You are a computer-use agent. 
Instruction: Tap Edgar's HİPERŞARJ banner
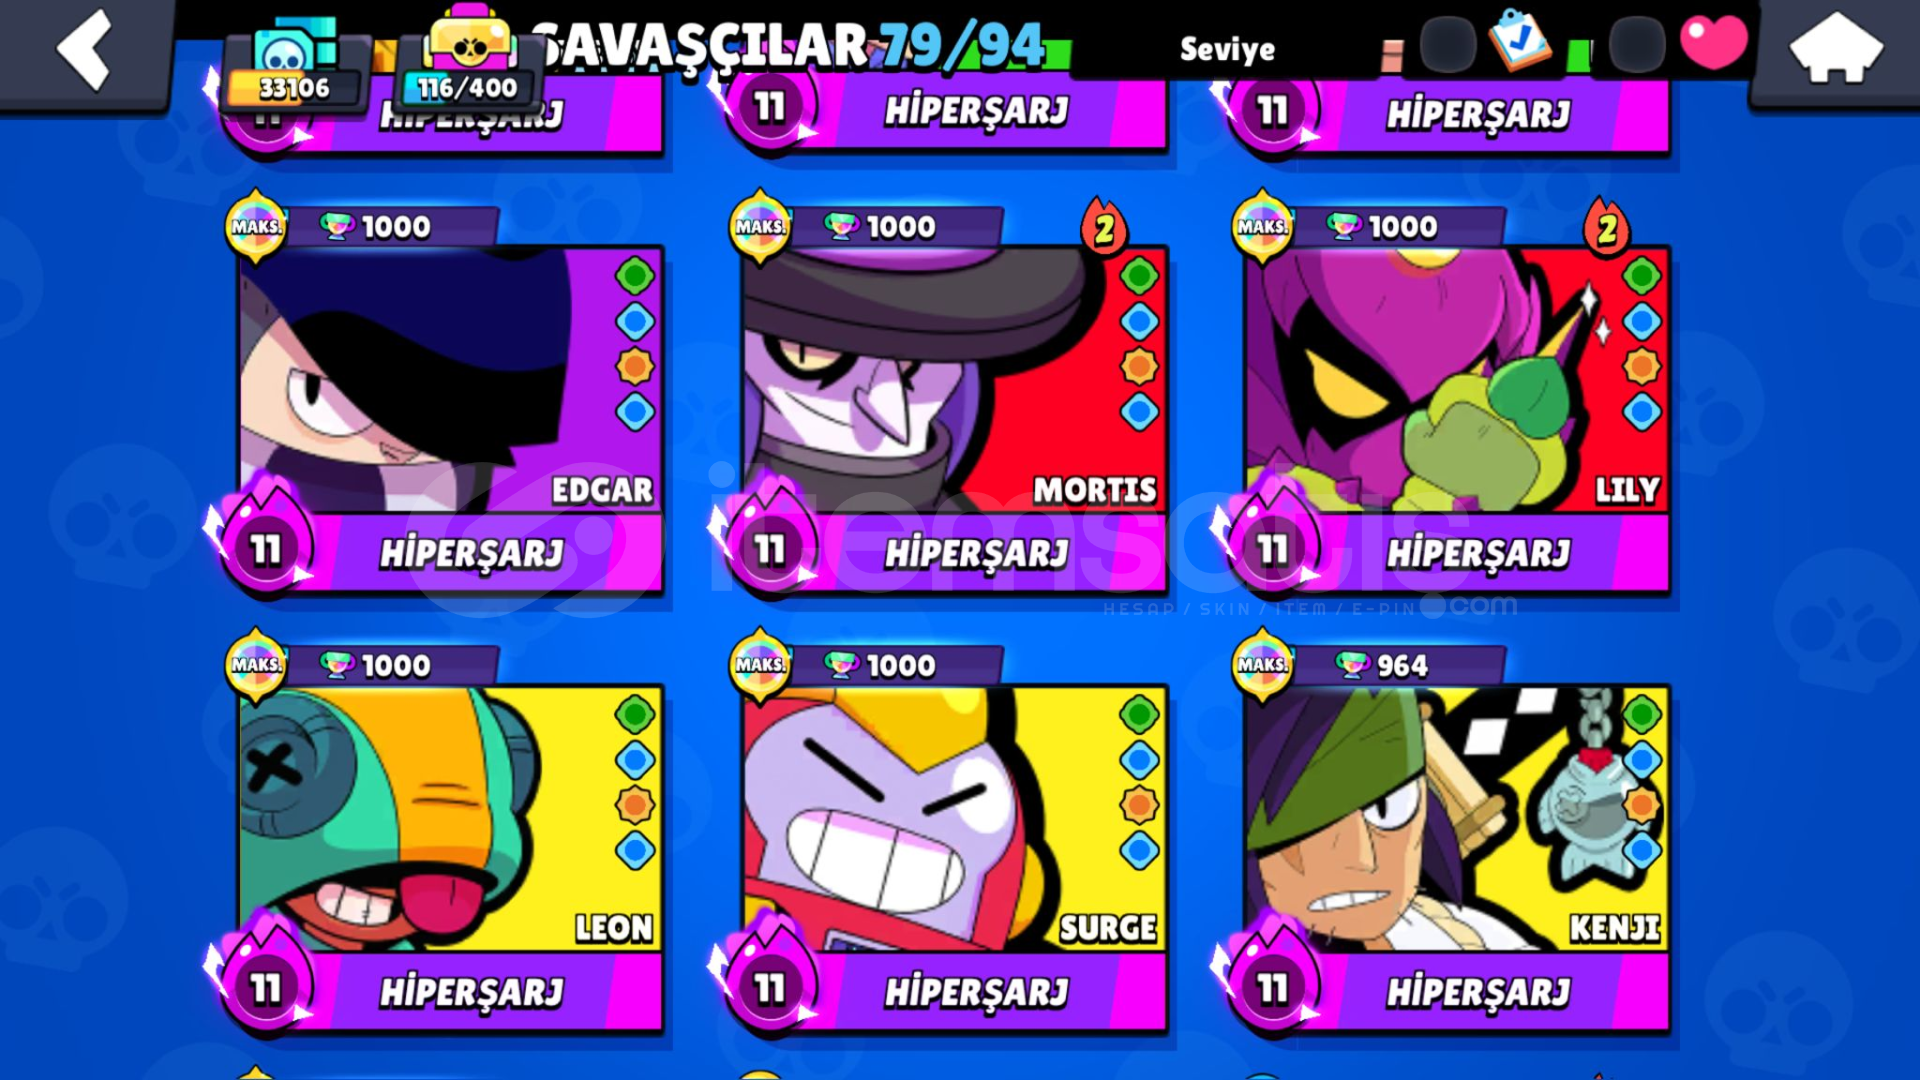pos(471,553)
